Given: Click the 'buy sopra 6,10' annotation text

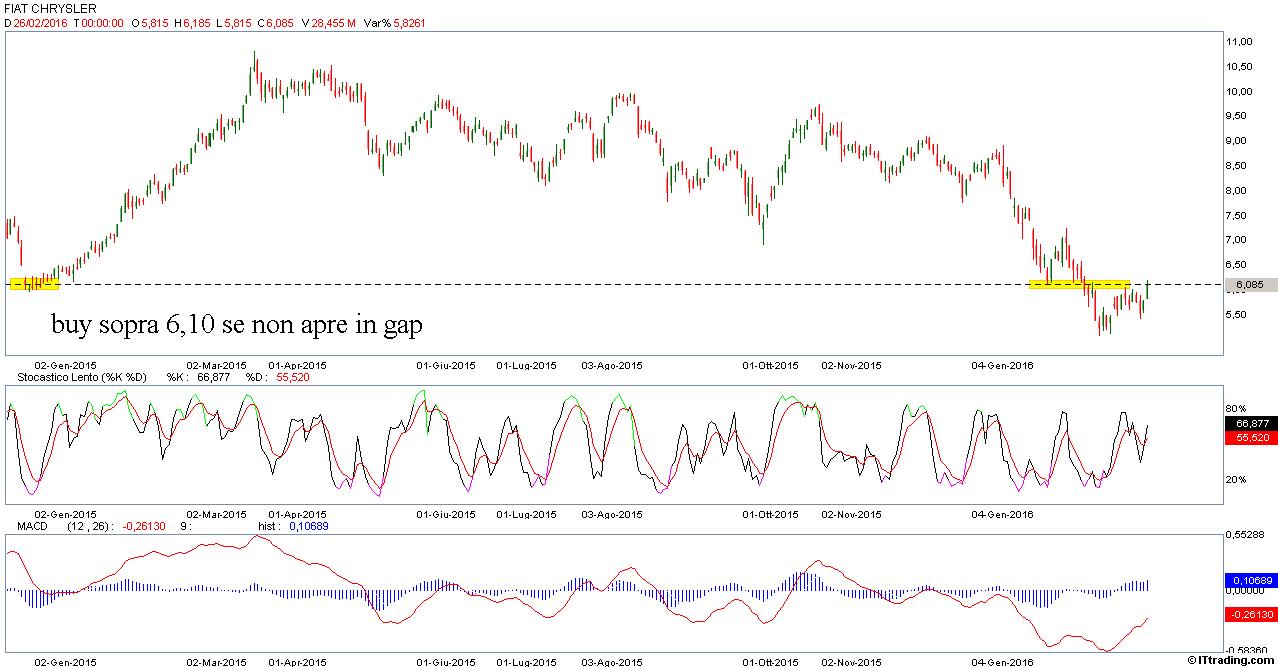Looking at the screenshot, I should click(x=236, y=325).
